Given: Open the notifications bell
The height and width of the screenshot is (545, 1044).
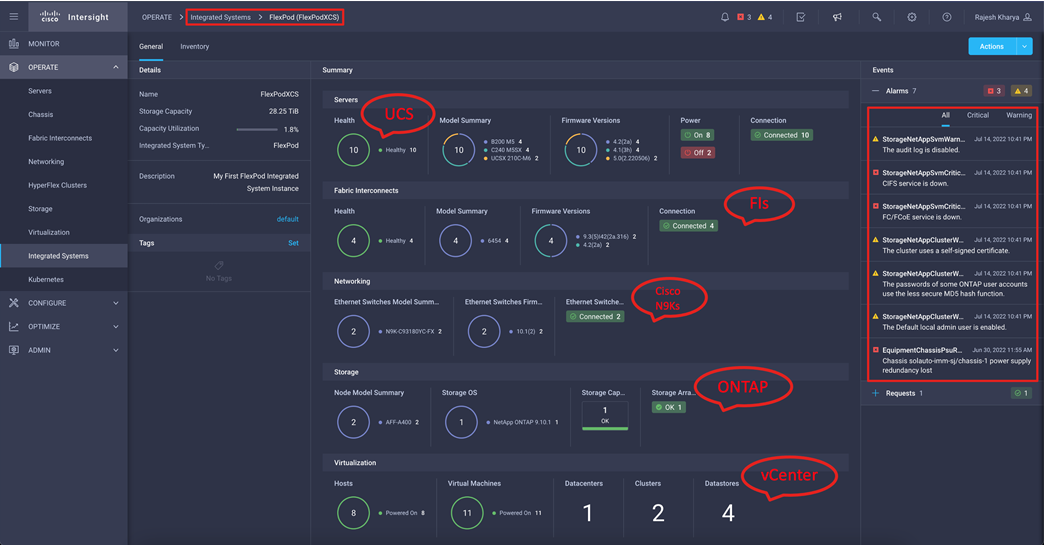Looking at the screenshot, I should [725, 17].
